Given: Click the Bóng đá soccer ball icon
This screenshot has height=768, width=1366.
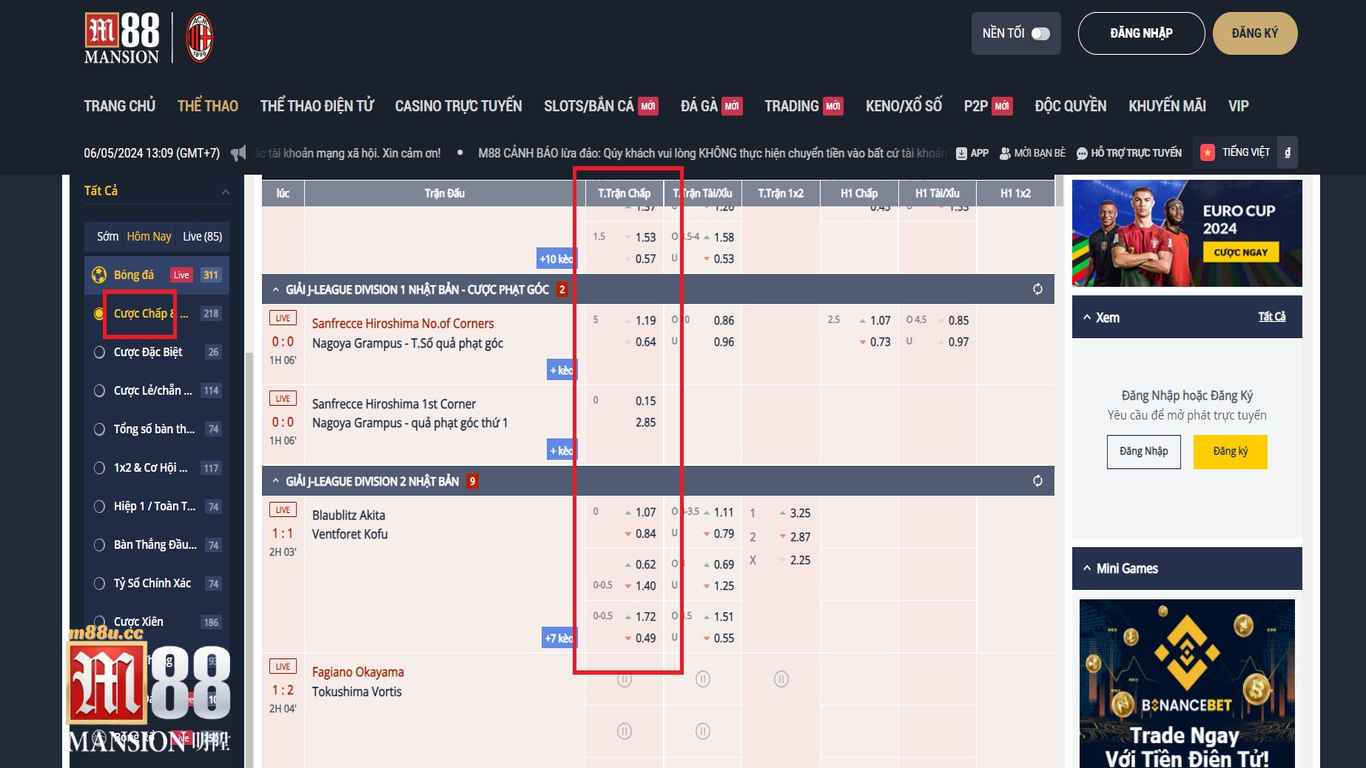Looking at the screenshot, I should coord(99,275).
